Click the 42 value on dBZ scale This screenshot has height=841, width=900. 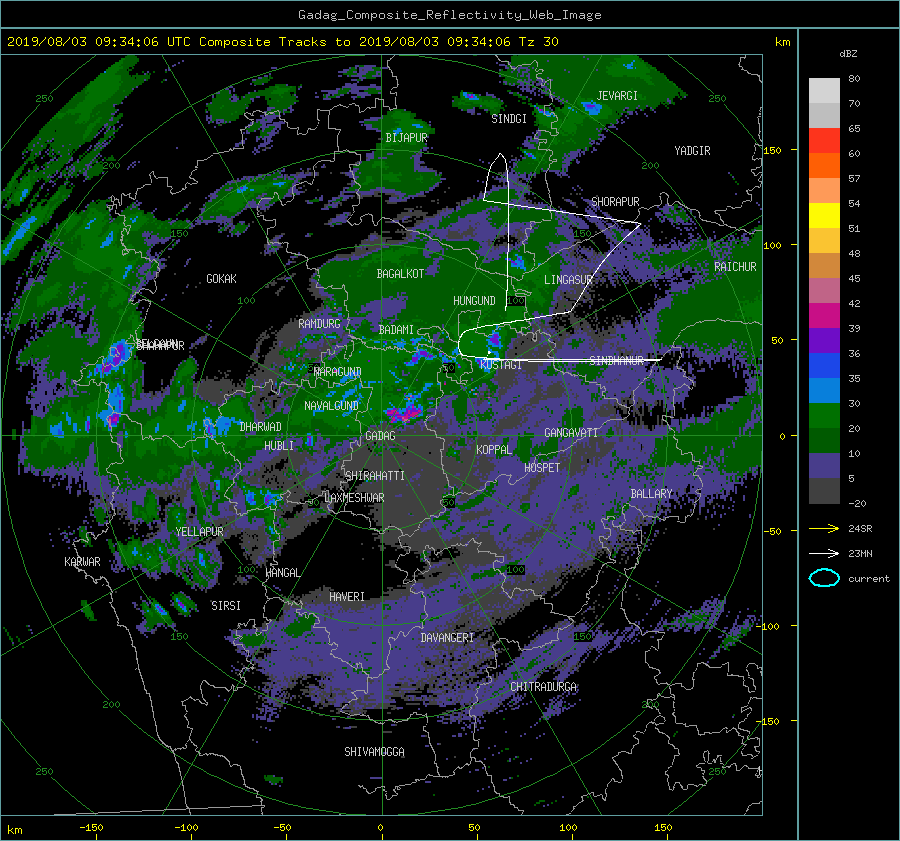pyautogui.click(x=854, y=304)
